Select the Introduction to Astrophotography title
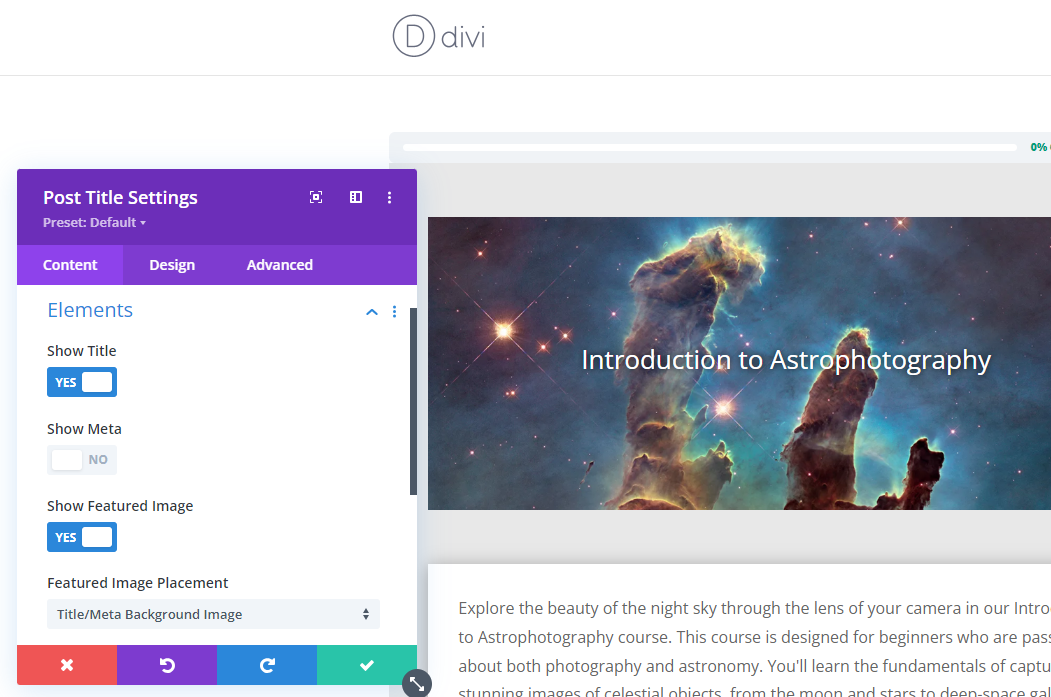 (x=786, y=360)
